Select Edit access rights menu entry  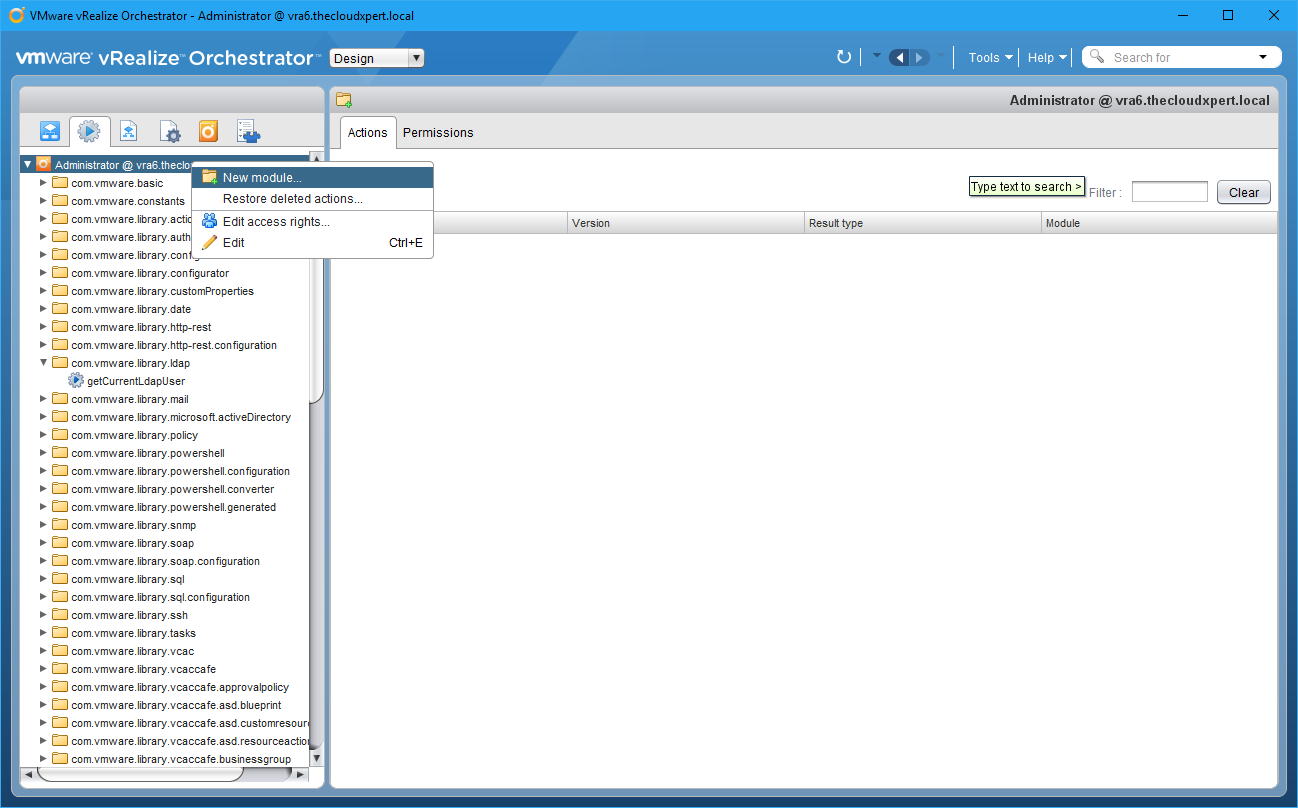coord(276,222)
